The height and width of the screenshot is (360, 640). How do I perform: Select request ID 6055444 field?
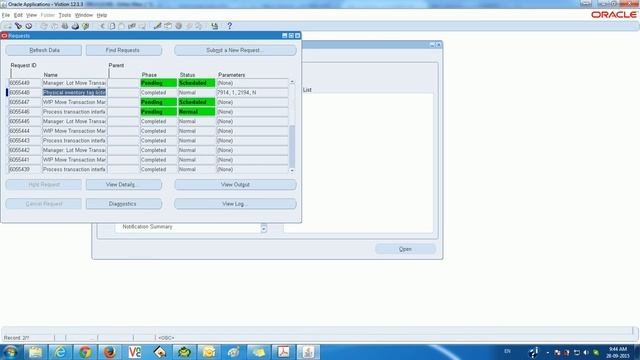click(x=25, y=131)
